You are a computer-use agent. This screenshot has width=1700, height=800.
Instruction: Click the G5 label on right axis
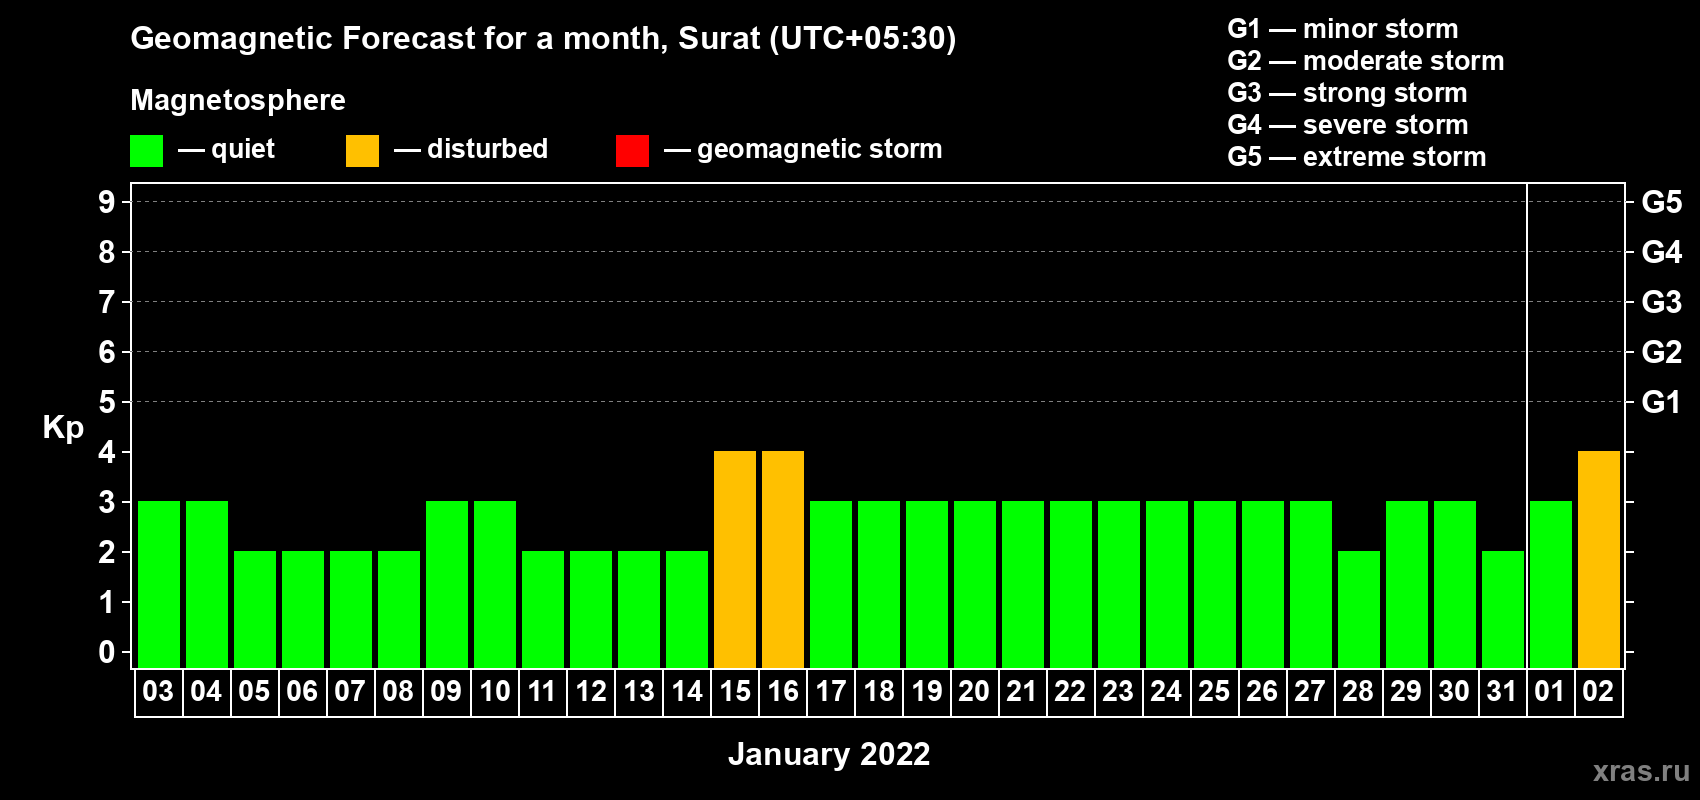coord(1662,202)
